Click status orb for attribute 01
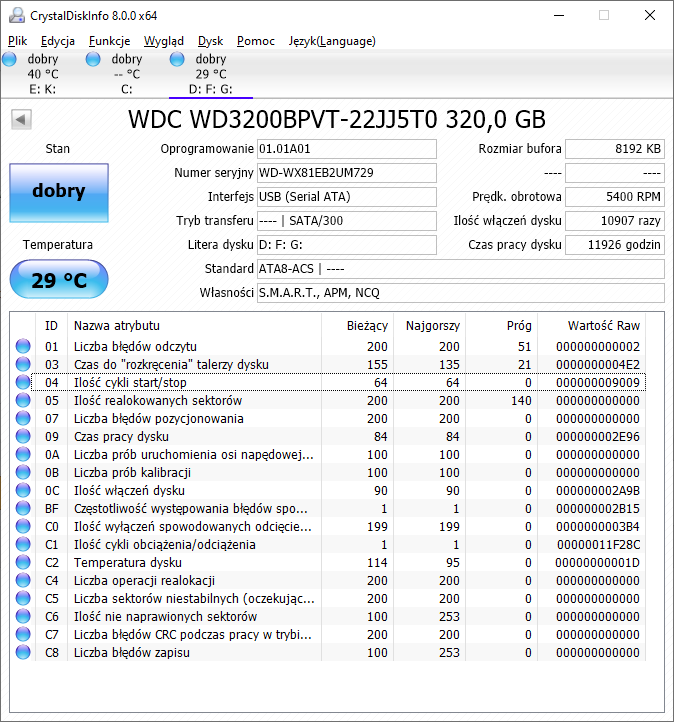The image size is (674, 722). (23, 346)
